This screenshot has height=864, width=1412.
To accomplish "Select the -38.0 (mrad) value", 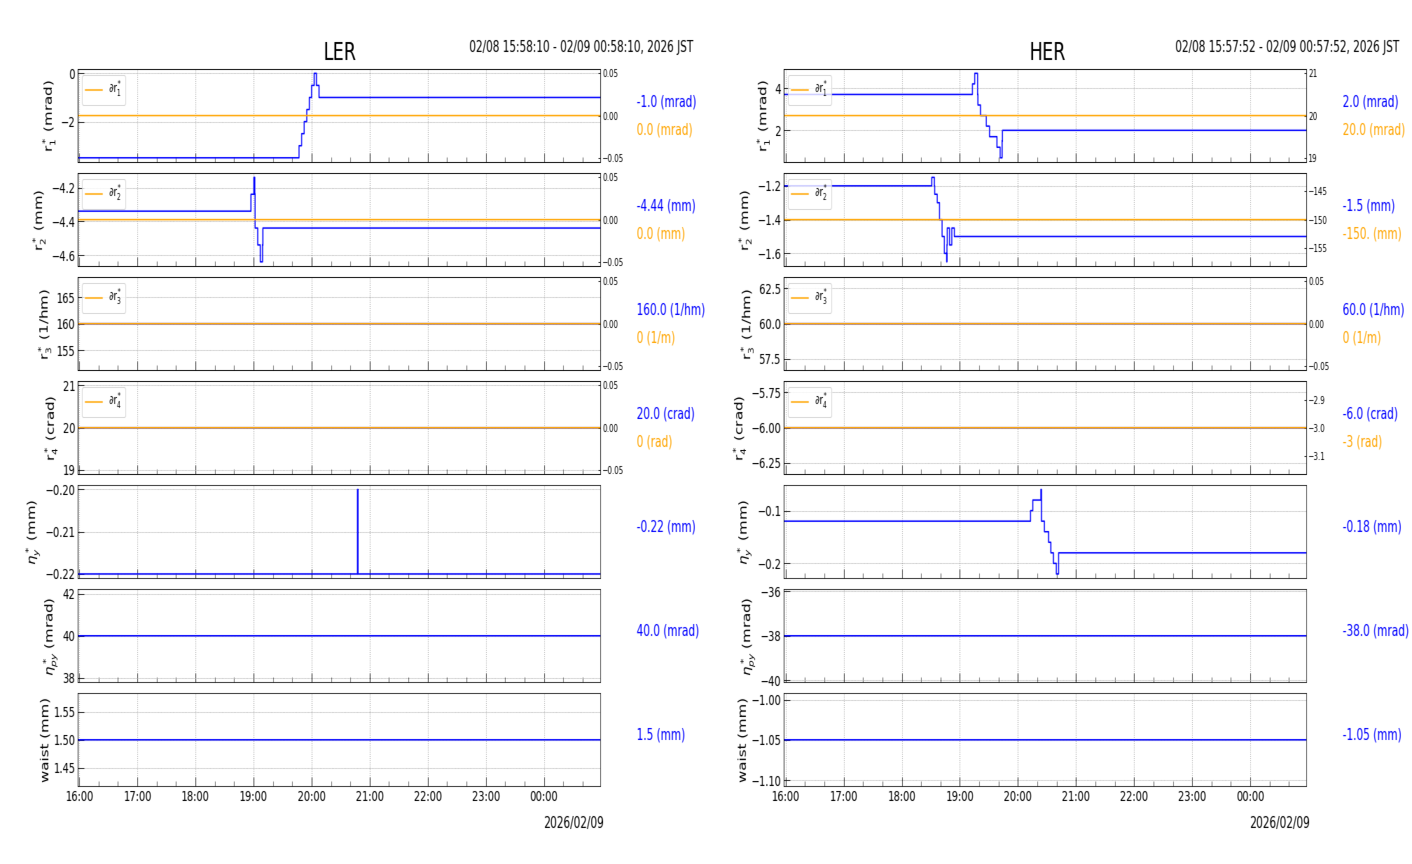I will [x=1376, y=631].
